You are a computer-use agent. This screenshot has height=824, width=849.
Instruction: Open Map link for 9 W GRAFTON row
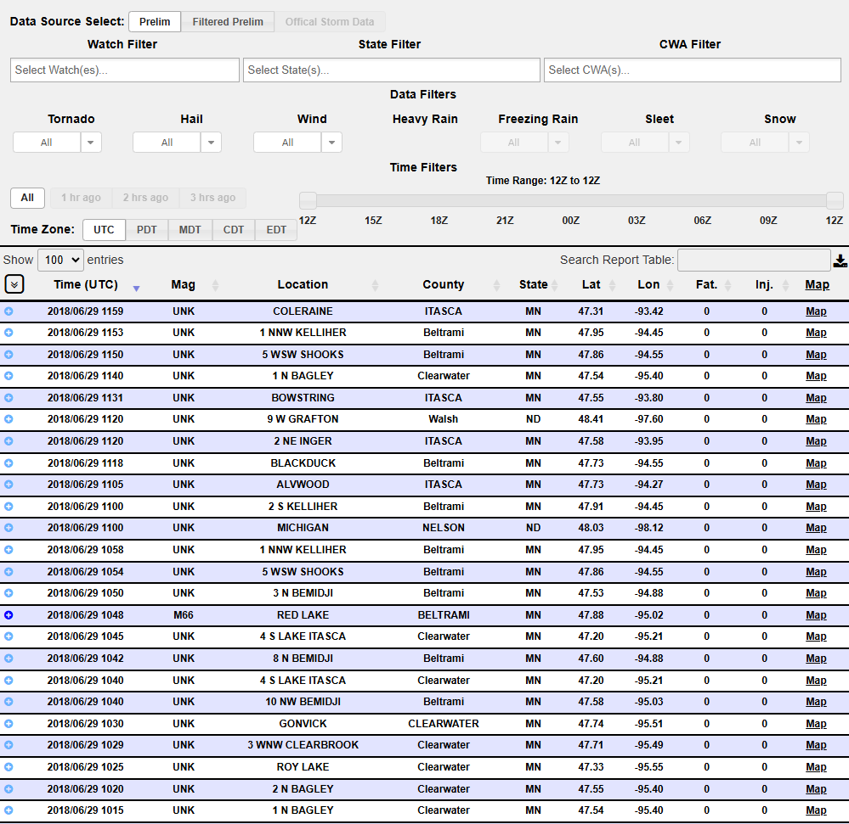[816, 419]
